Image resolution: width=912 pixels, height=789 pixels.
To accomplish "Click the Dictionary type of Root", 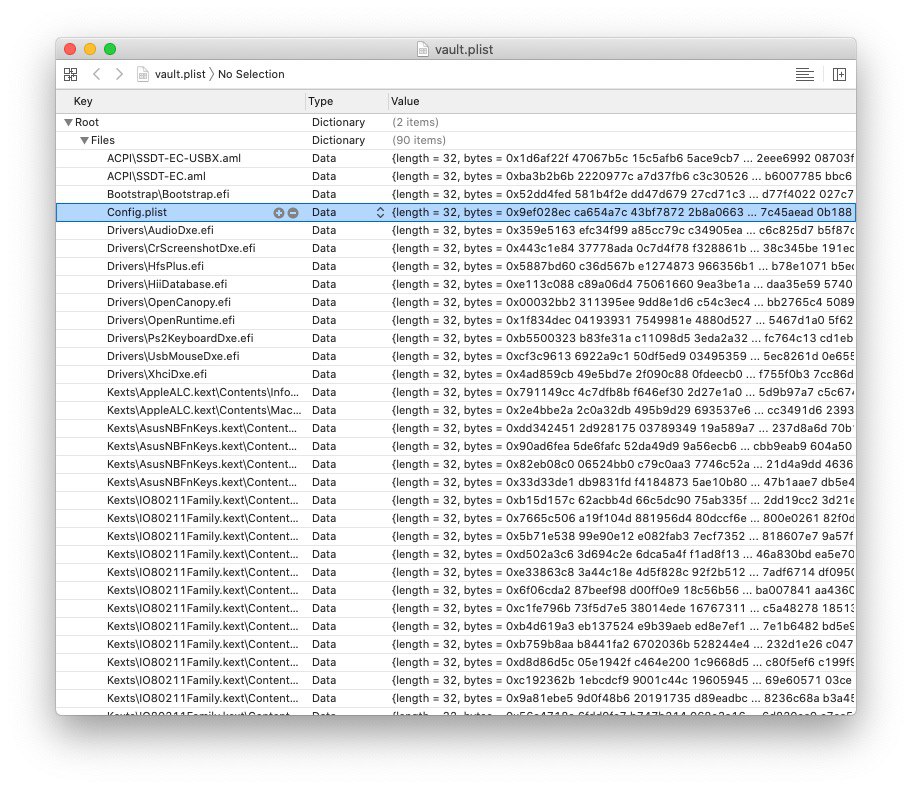I will (x=339, y=122).
